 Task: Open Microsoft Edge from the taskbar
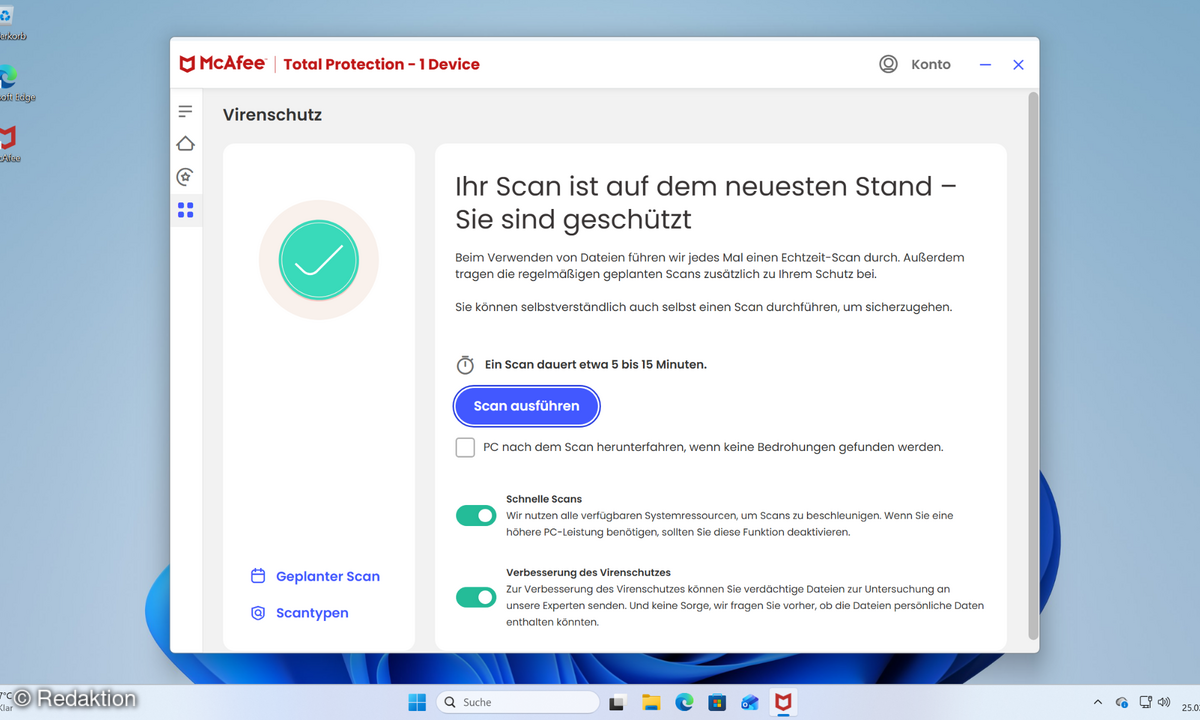684,702
